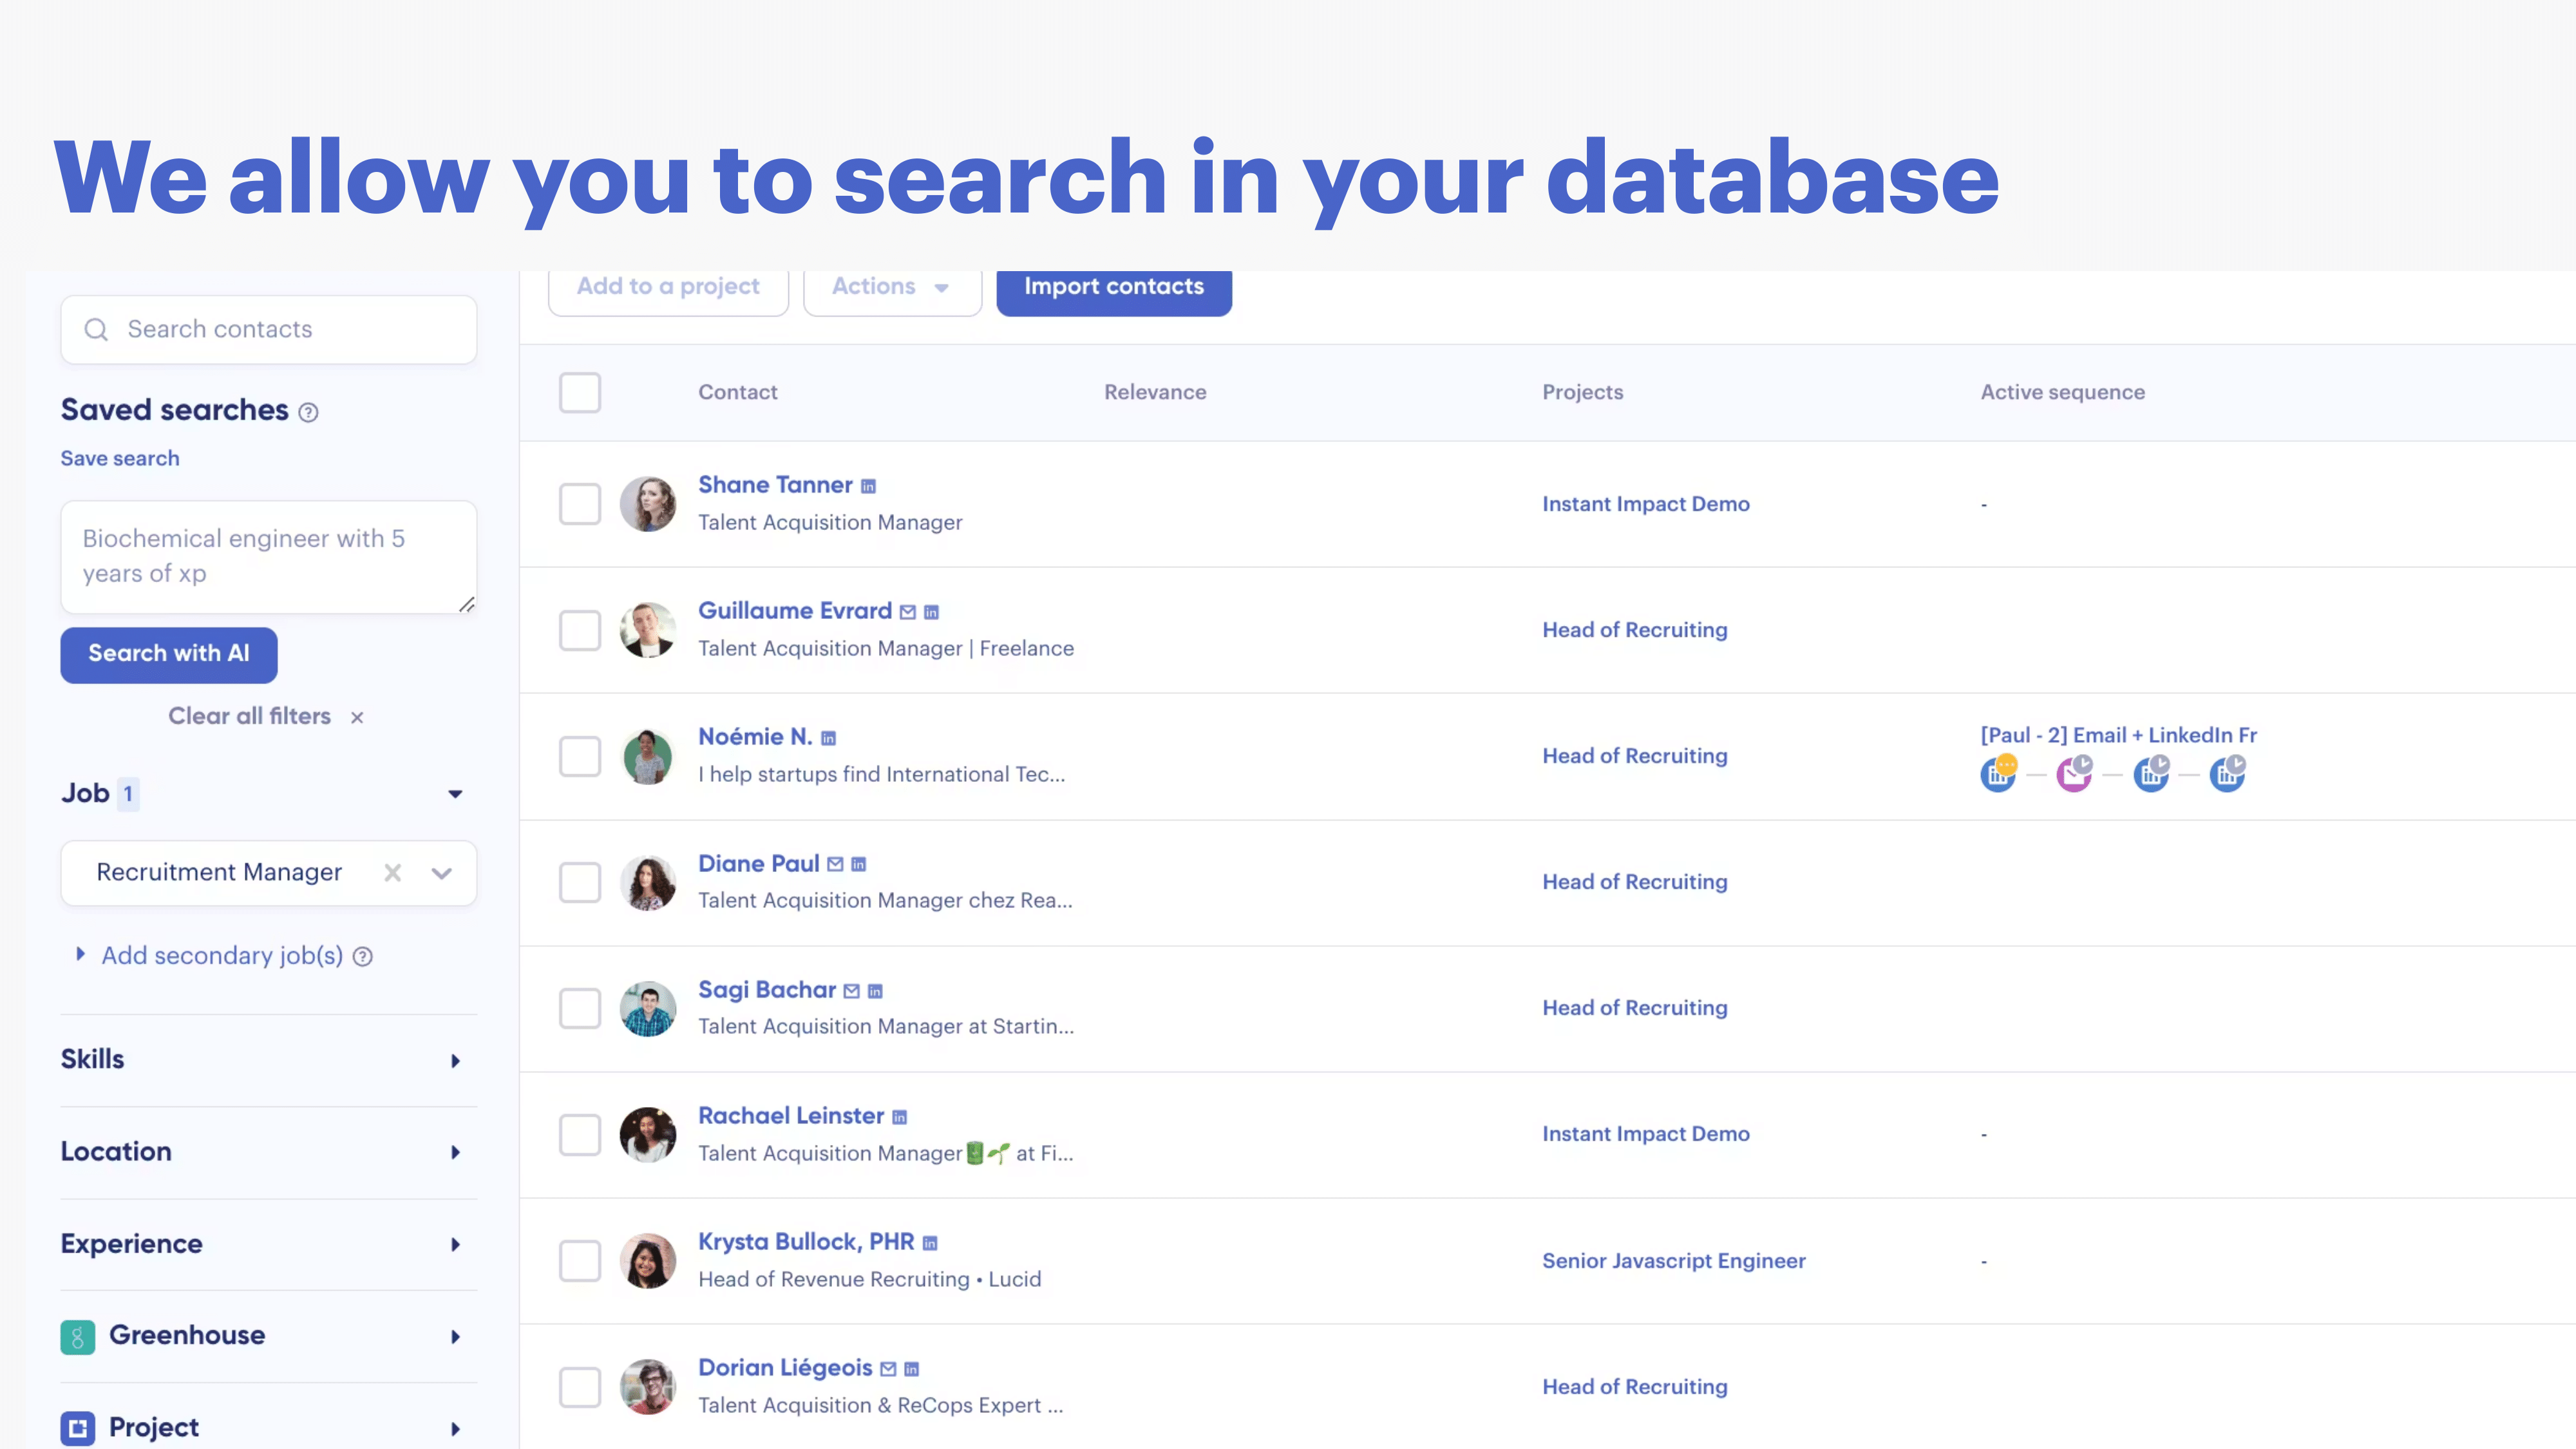Check the box for Krysta Bullock, PHR
Image resolution: width=2576 pixels, height=1449 pixels.
click(580, 1261)
